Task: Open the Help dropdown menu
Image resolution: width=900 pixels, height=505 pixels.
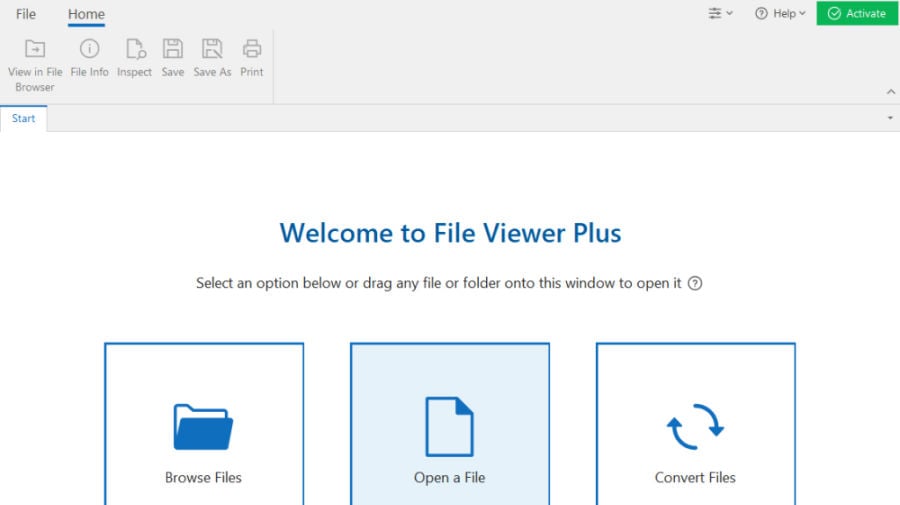Action: coord(781,13)
